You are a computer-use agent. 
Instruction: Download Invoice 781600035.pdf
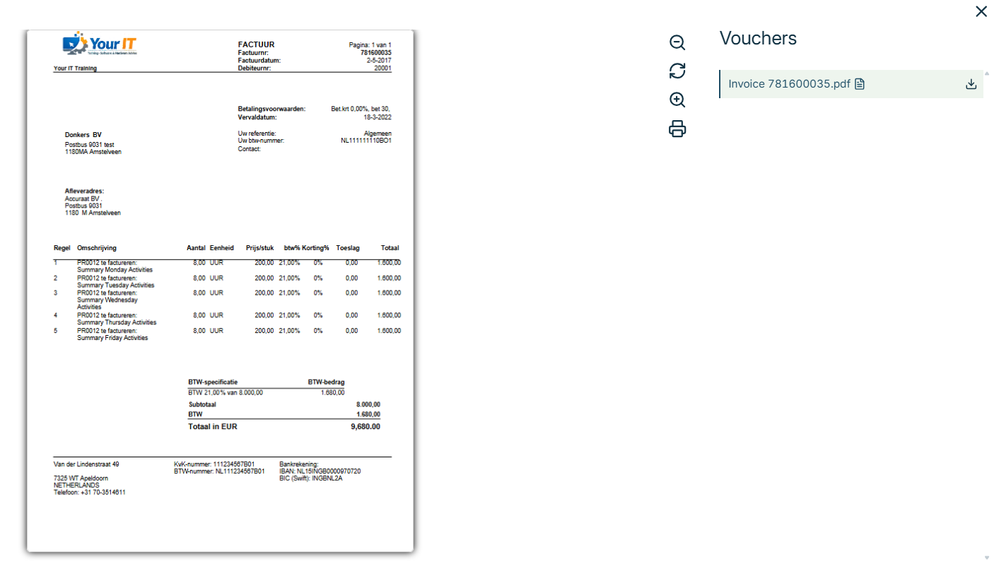tap(971, 84)
